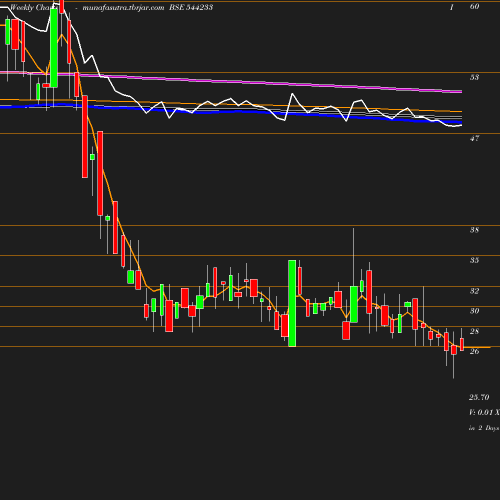Click the volume text 'V: 0.01 X'
Screen dimensions: 500x500
coord(484,412)
